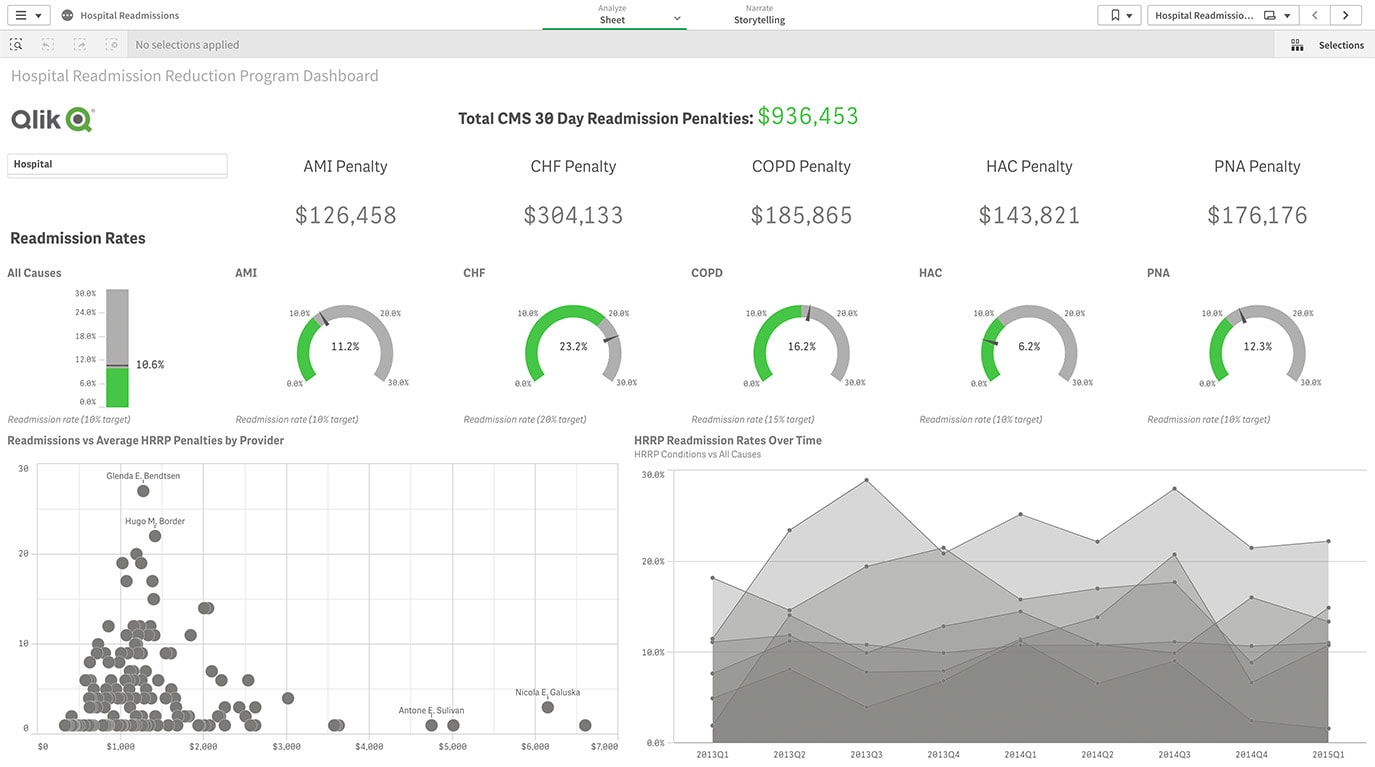The image size is (1375, 767).
Task: Click the scatter plot chart title
Action: [146, 440]
